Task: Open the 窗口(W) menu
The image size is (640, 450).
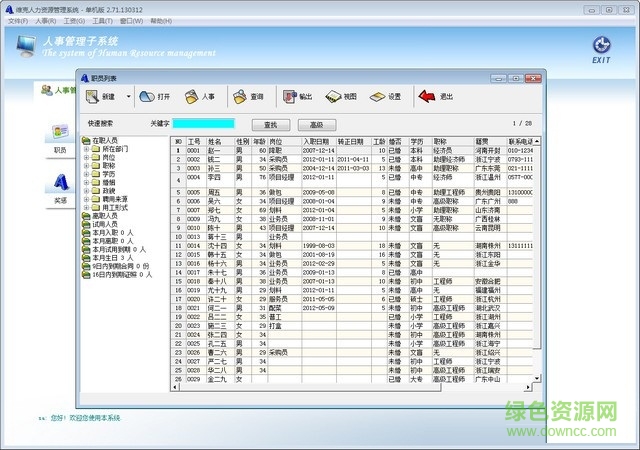Action: (129, 20)
